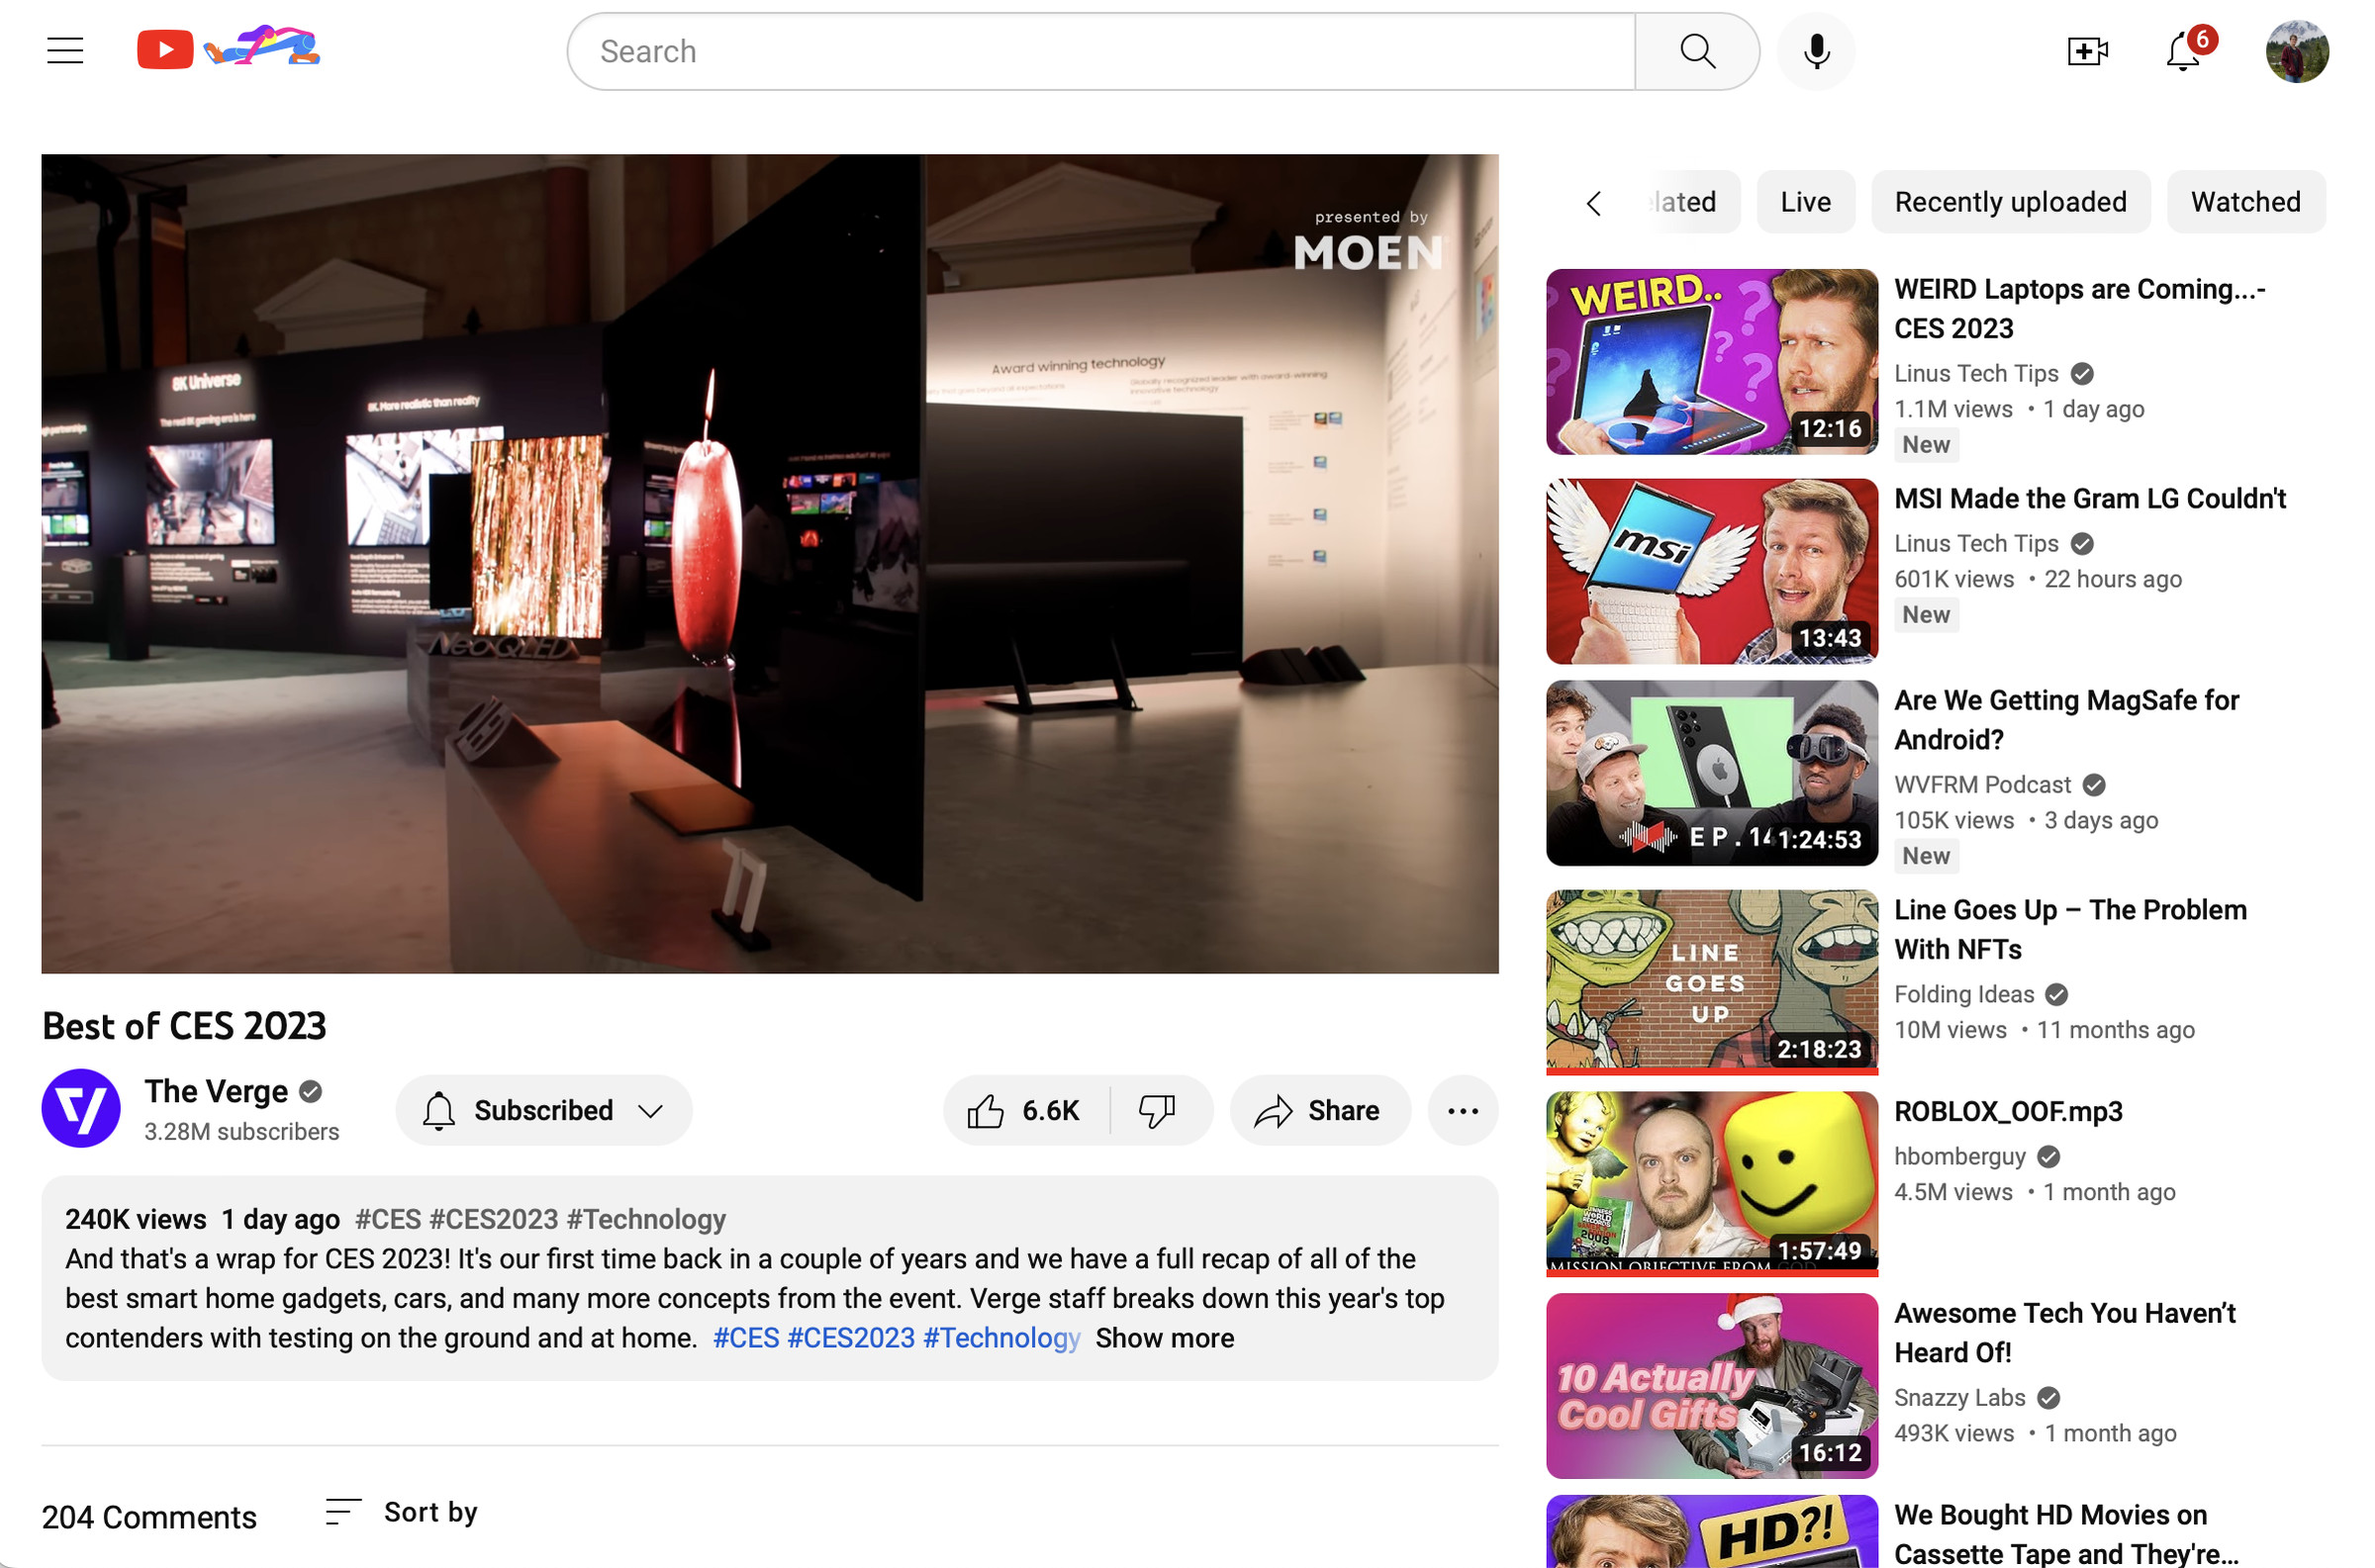Viewport: 2375px width, 1568px height.
Task: Click blue #CES2023 hashtag in description
Action: pos(851,1338)
